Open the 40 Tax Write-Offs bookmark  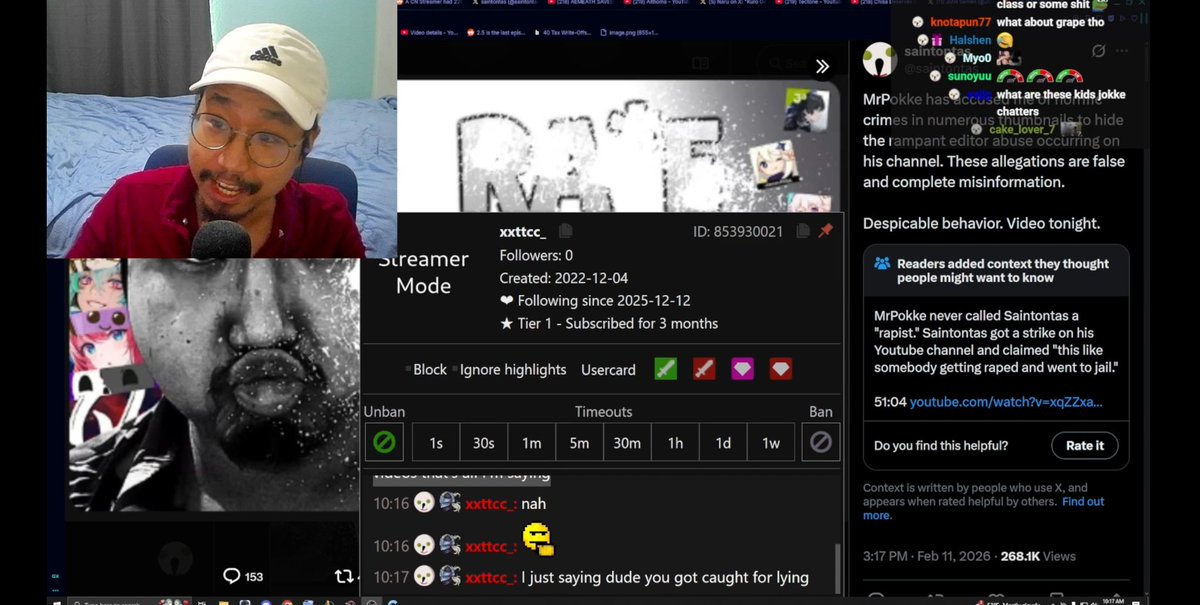click(x=563, y=32)
